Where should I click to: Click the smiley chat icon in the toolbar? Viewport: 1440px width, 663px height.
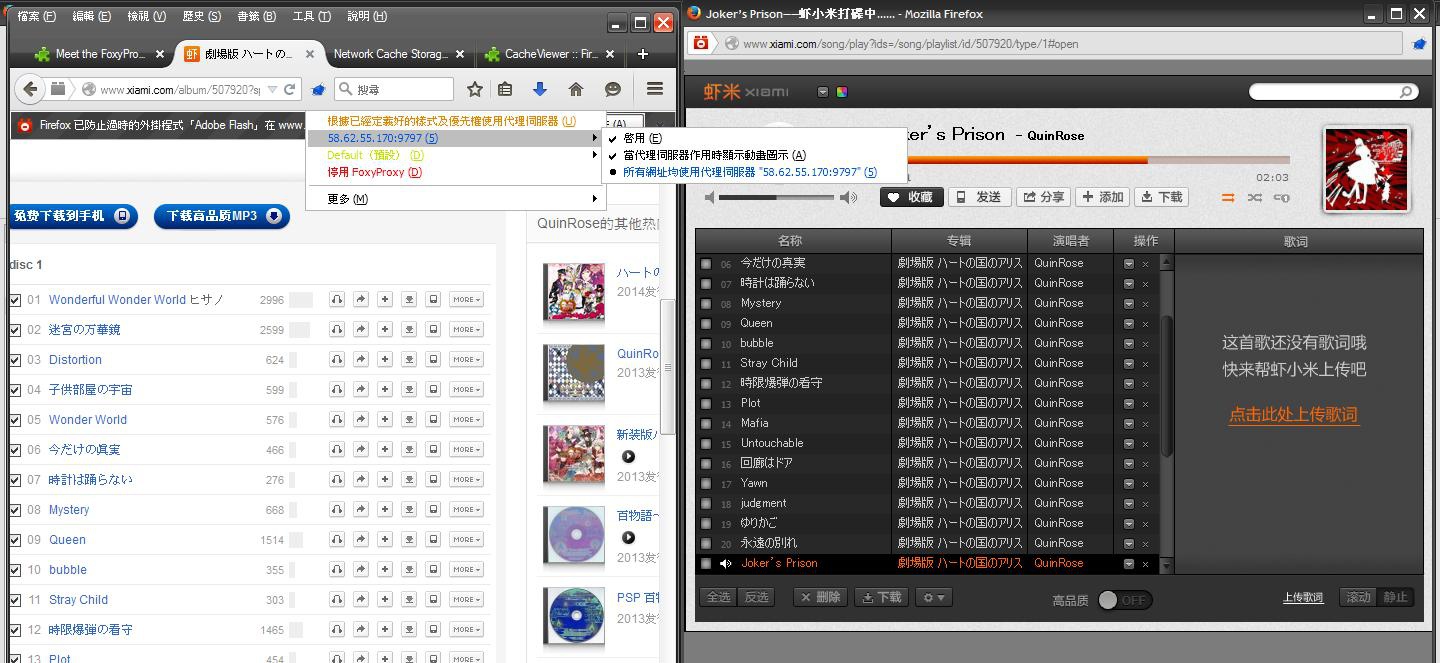pyautogui.click(x=613, y=89)
